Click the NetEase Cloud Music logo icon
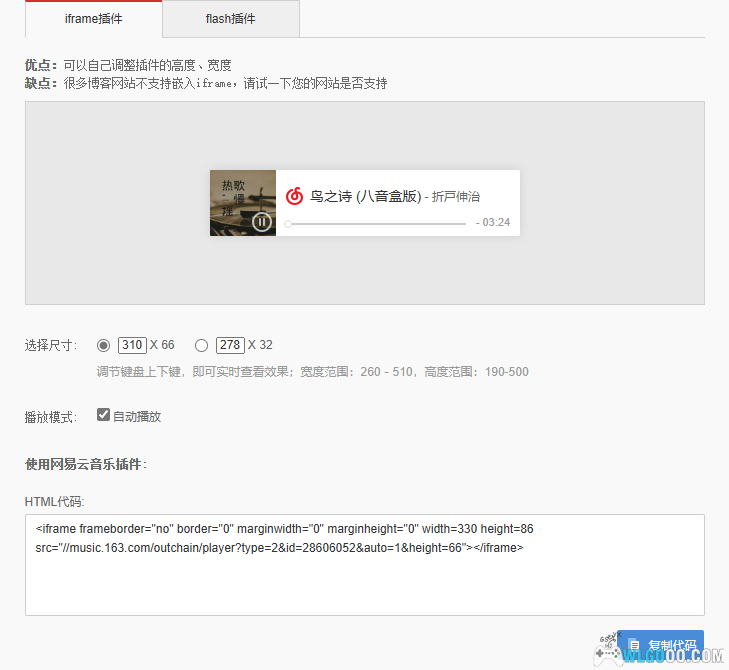Viewport: 729px width, 670px height. click(294, 196)
